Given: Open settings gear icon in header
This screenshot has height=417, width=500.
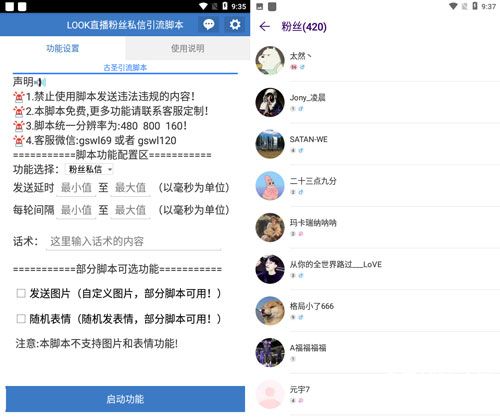Looking at the screenshot, I should tap(235, 24).
